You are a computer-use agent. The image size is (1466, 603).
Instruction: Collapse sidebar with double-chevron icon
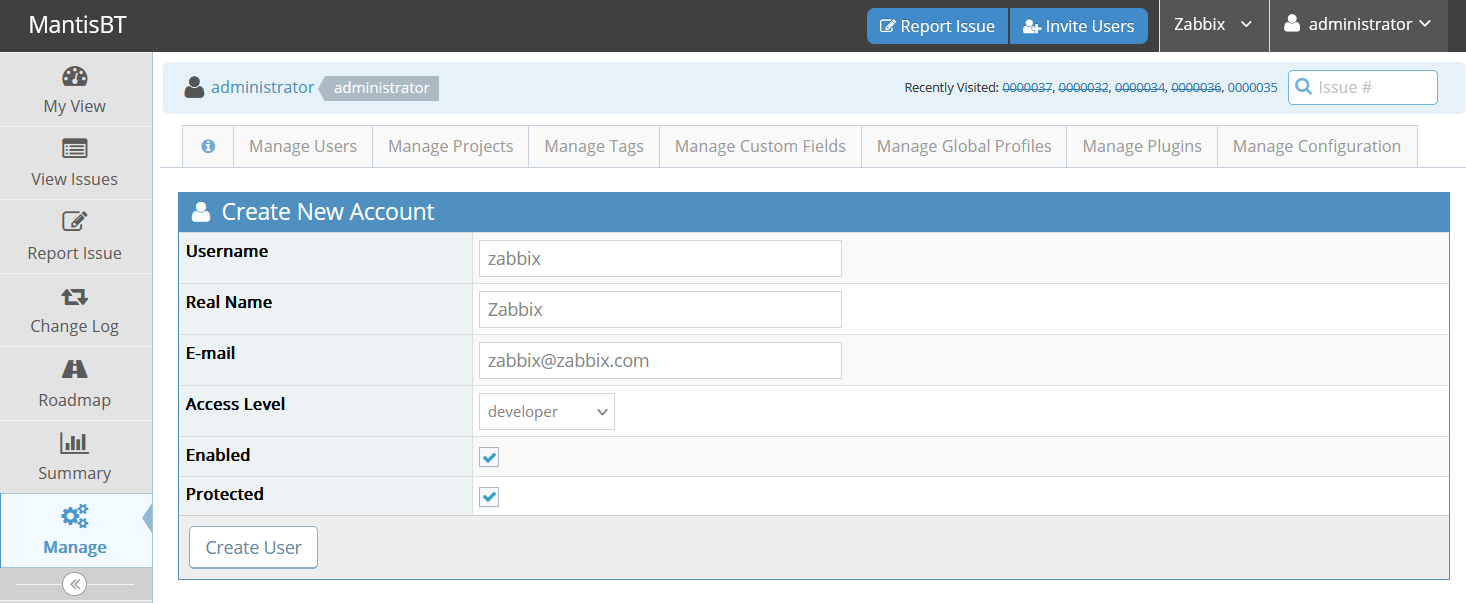[x=75, y=584]
